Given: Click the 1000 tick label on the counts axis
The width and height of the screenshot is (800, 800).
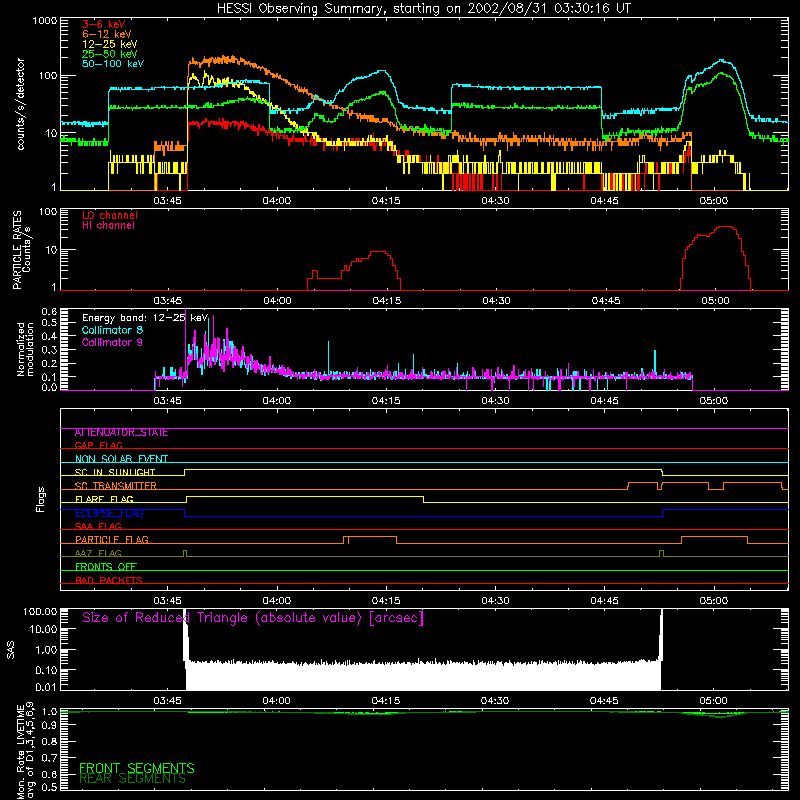Looking at the screenshot, I should (x=45, y=21).
